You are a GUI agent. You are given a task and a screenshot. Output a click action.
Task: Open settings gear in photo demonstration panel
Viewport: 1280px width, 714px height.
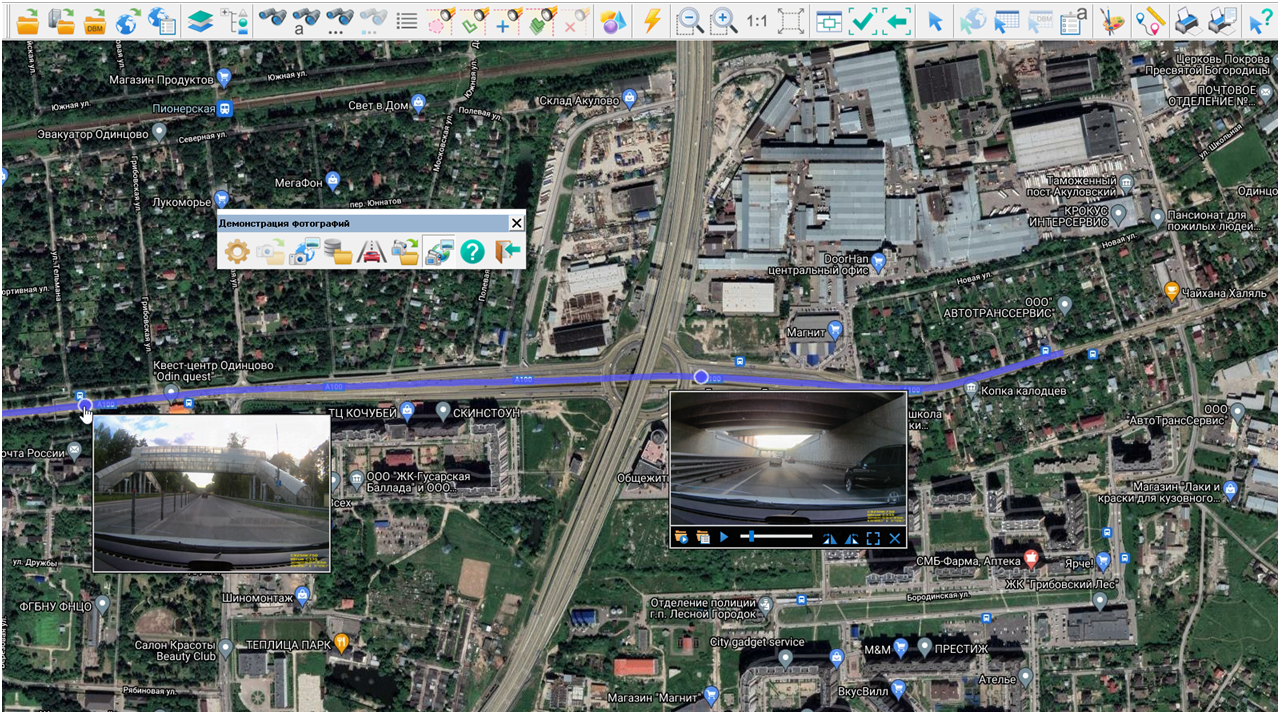coord(237,252)
